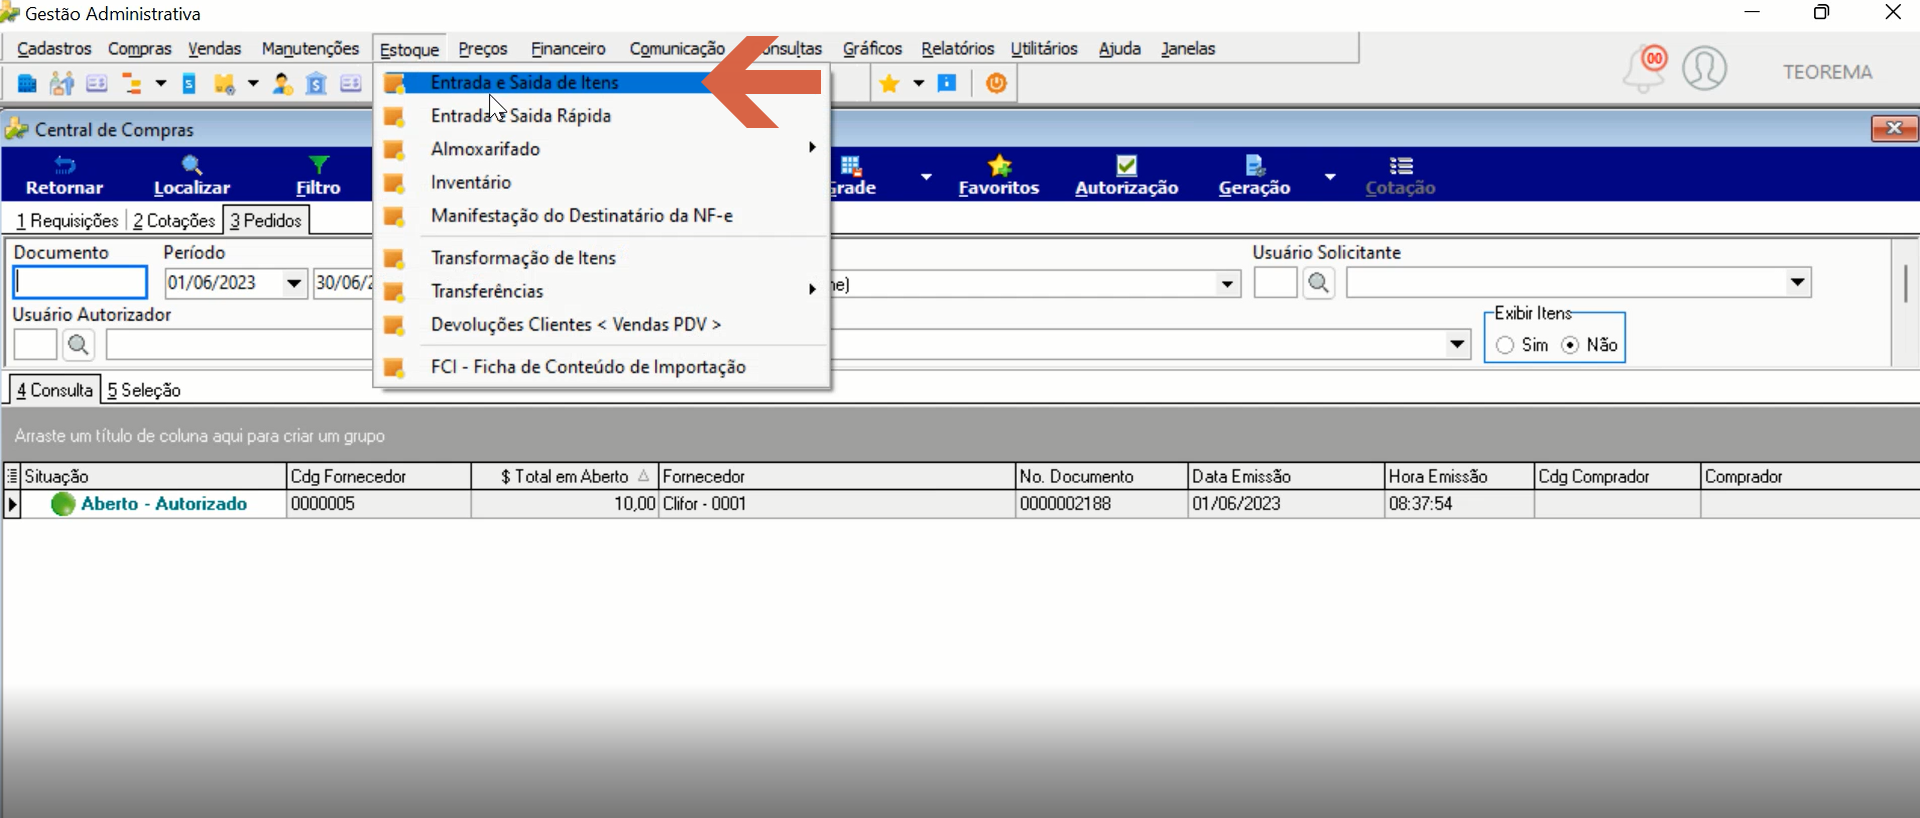The image size is (1920, 818).
Task: Click the Documento input field
Action: (80, 283)
